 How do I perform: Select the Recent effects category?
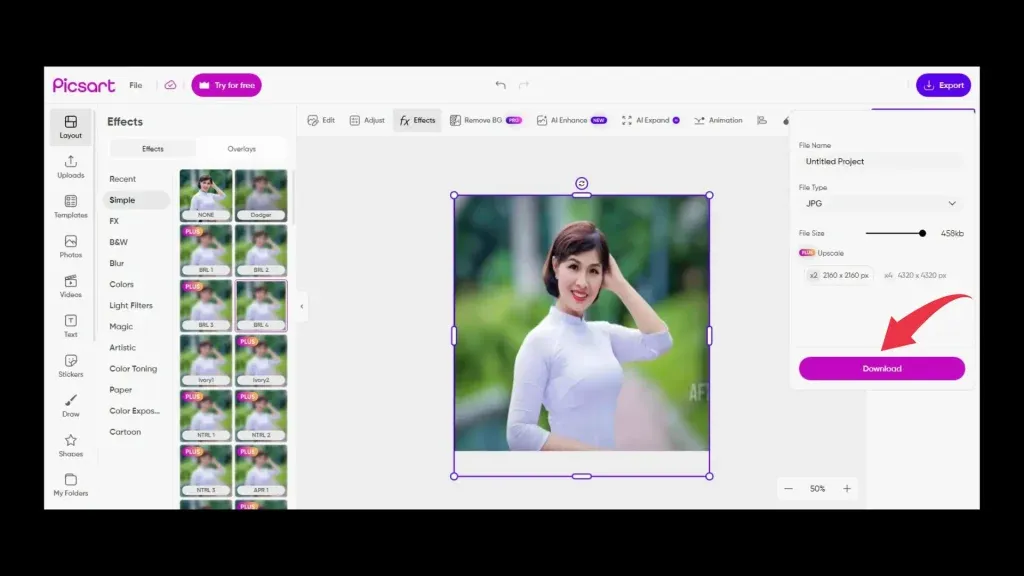(123, 179)
